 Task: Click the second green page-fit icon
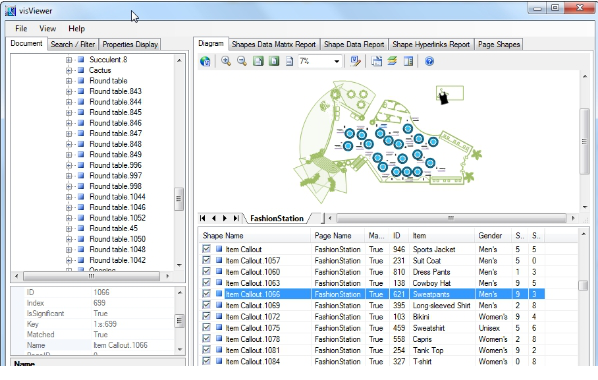274,61
